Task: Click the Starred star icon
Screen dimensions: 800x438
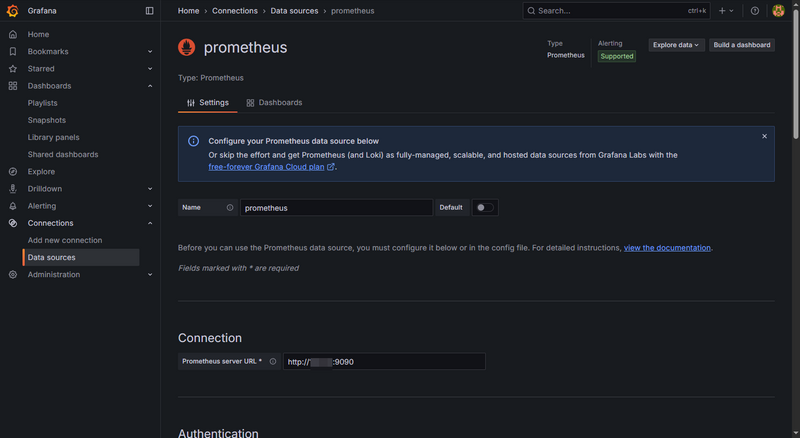Action: coord(13,68)
